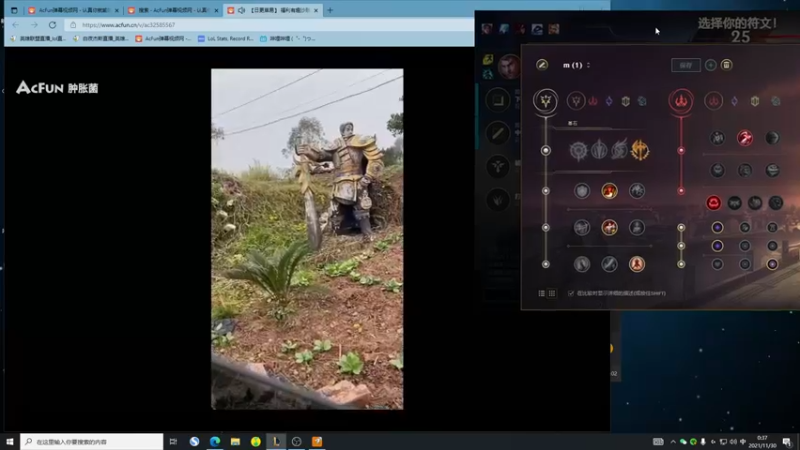The width and height of the screenshot is (800, 450).
Task: Select the Conqueror keystone rune
Action: [x=640, y=151]
